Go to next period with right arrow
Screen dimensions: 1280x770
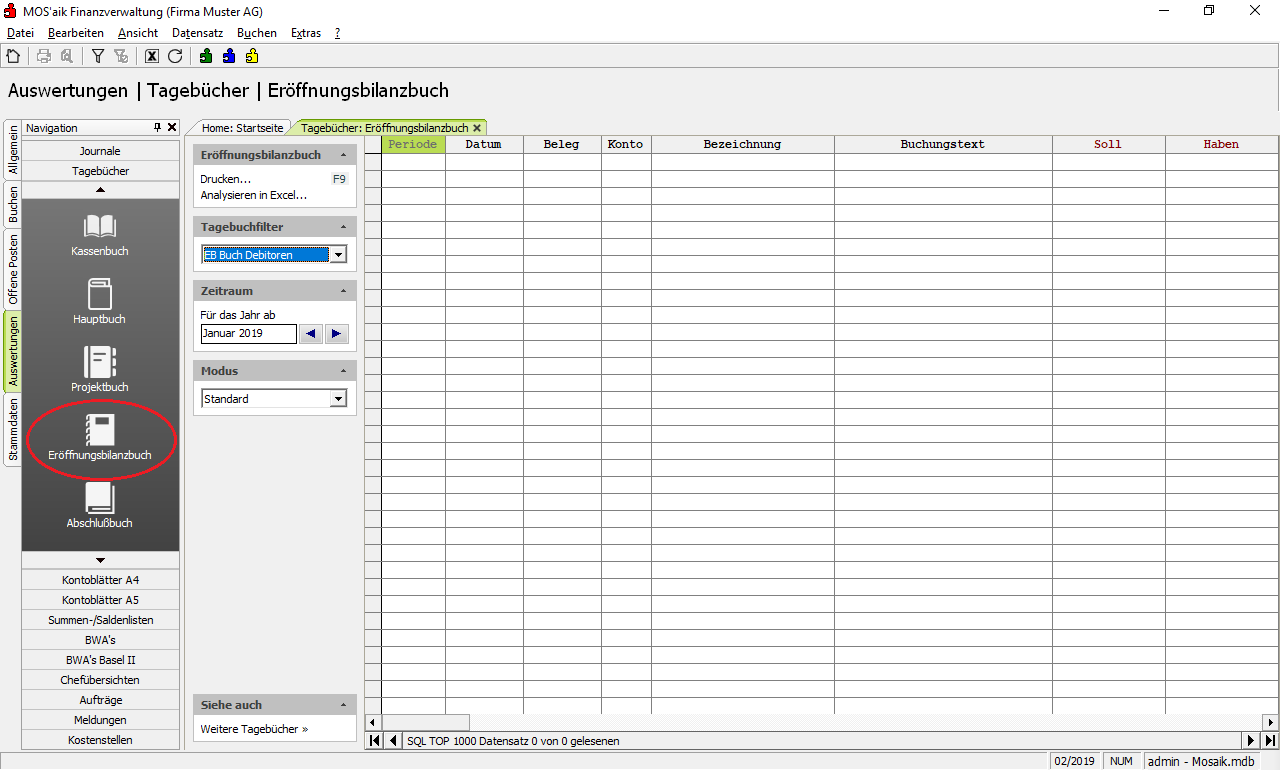(336, 334)
